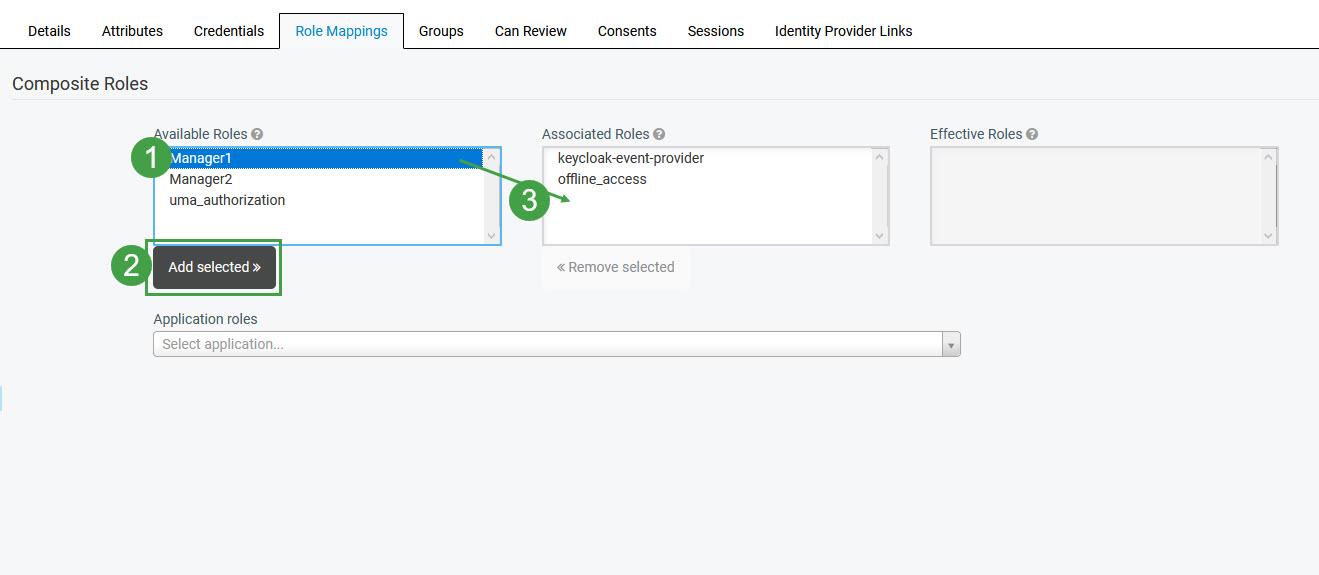
Task: Expand the Select application dropdown arrow
Action: (951, 344)
